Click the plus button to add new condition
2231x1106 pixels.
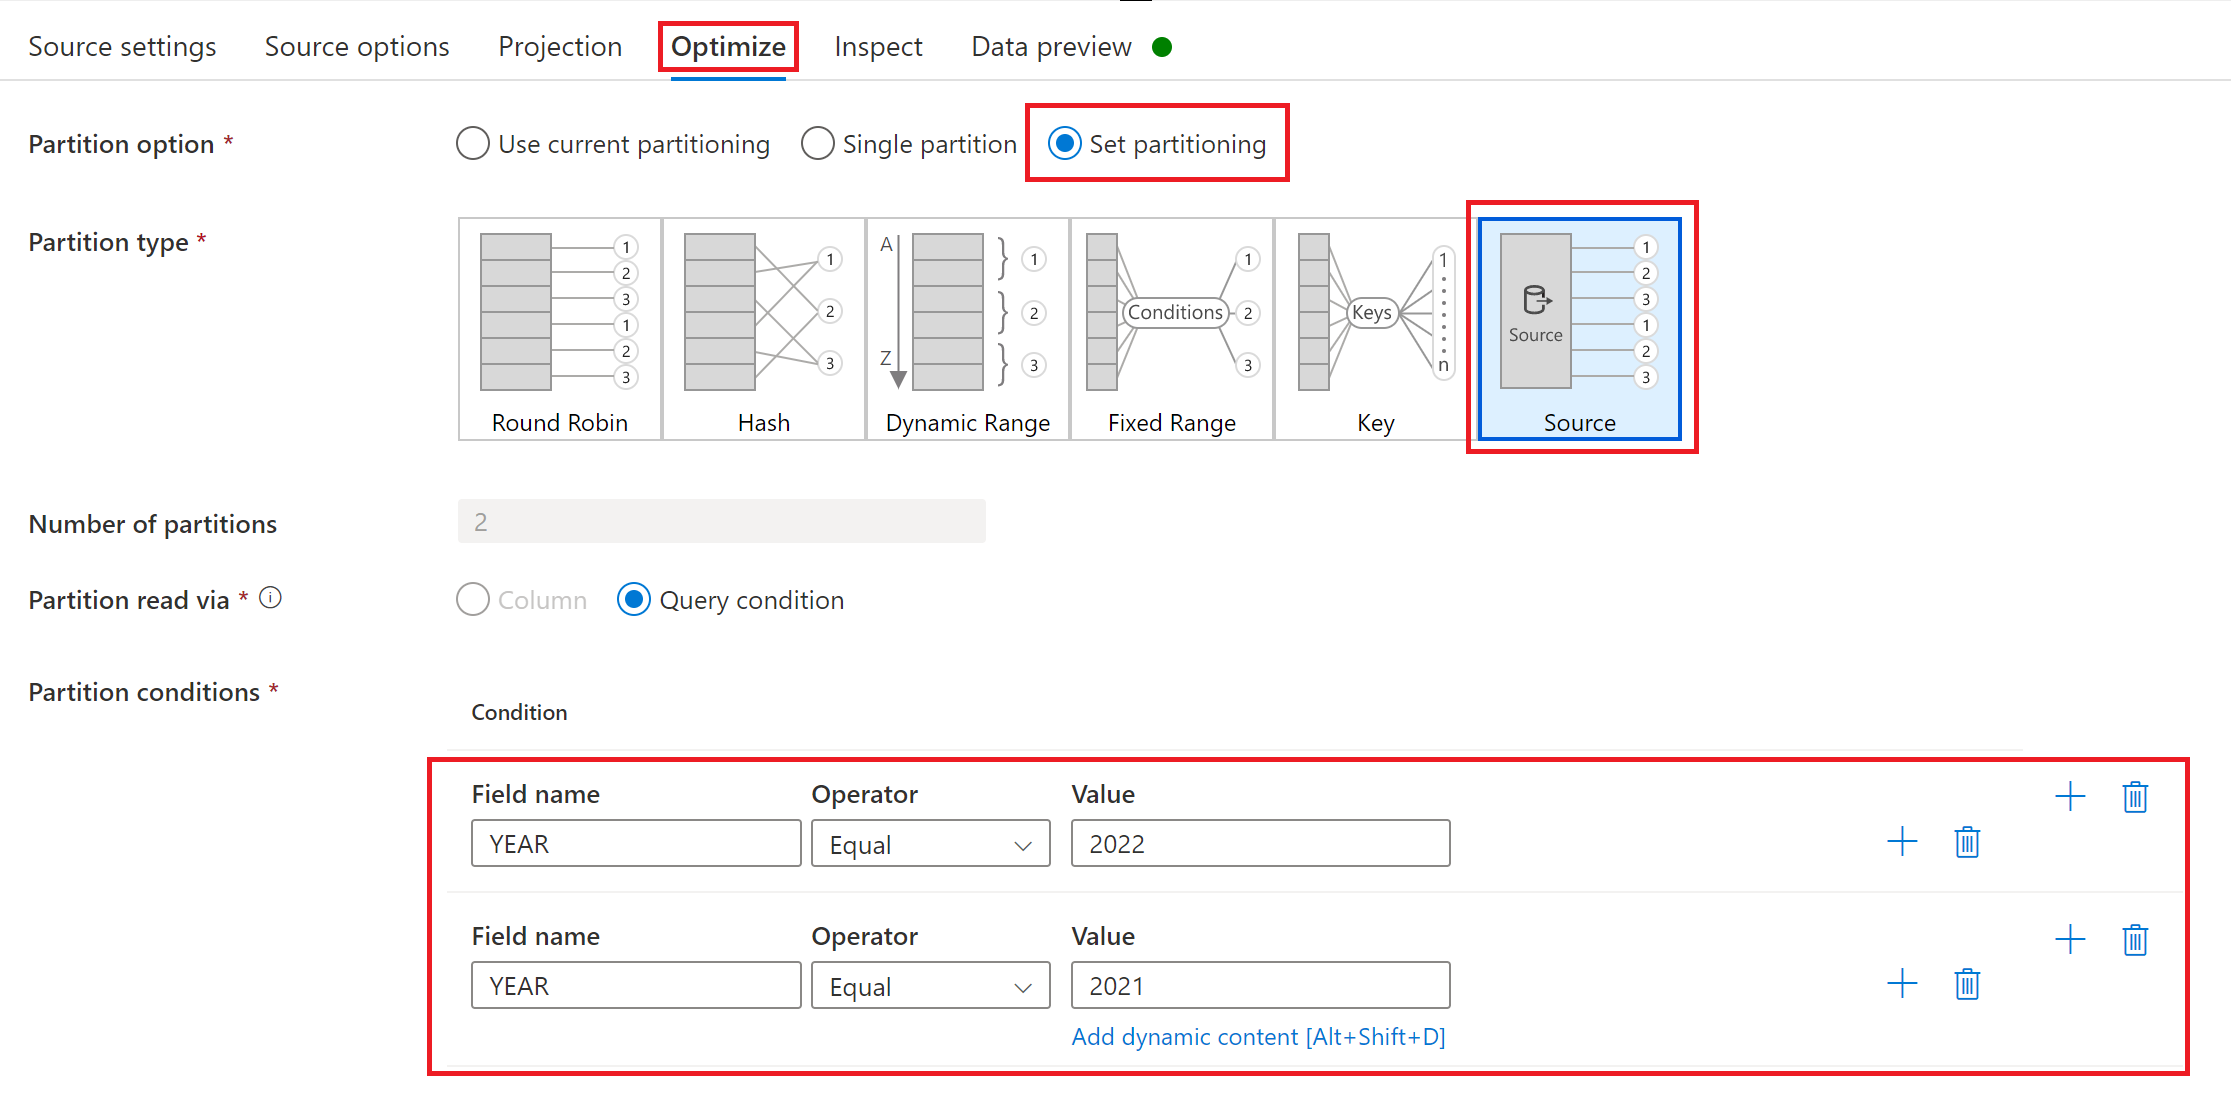pyautogui.click(x=2070, y=796)
